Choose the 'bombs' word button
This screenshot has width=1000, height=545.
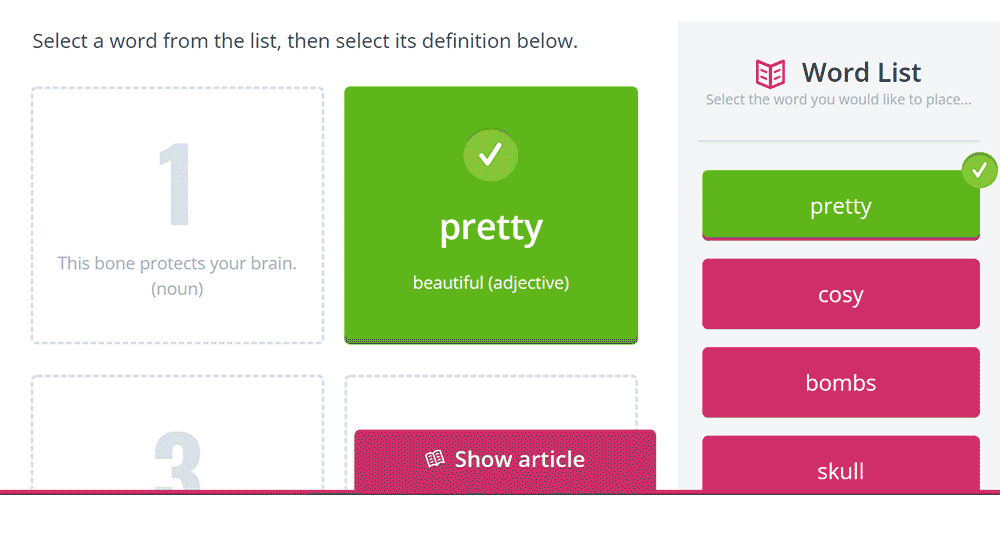tap(840, 382)
